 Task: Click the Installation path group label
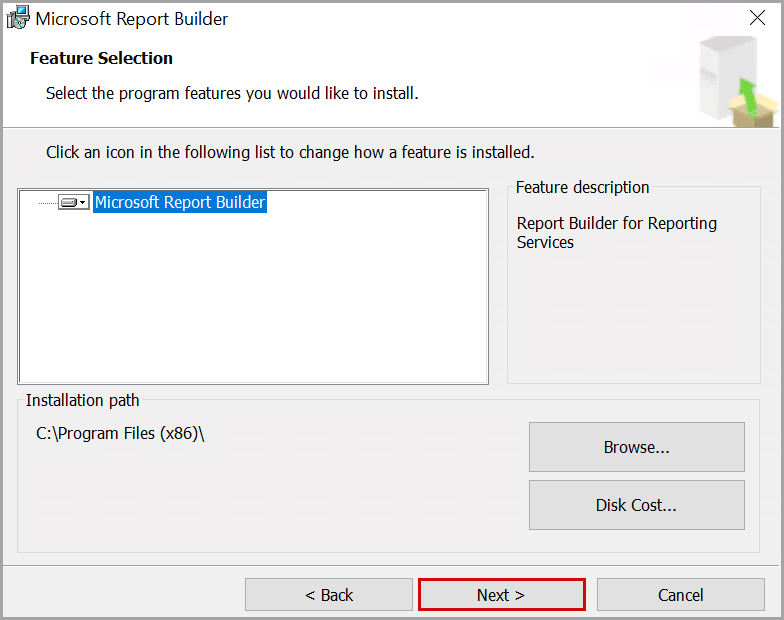tap(83, 400)
